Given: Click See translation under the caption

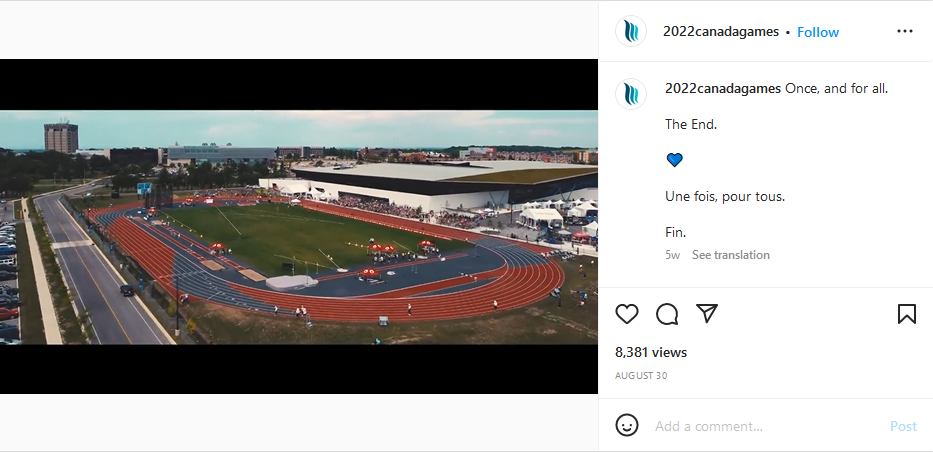Looking at the screenshot, I should point(730,255).
